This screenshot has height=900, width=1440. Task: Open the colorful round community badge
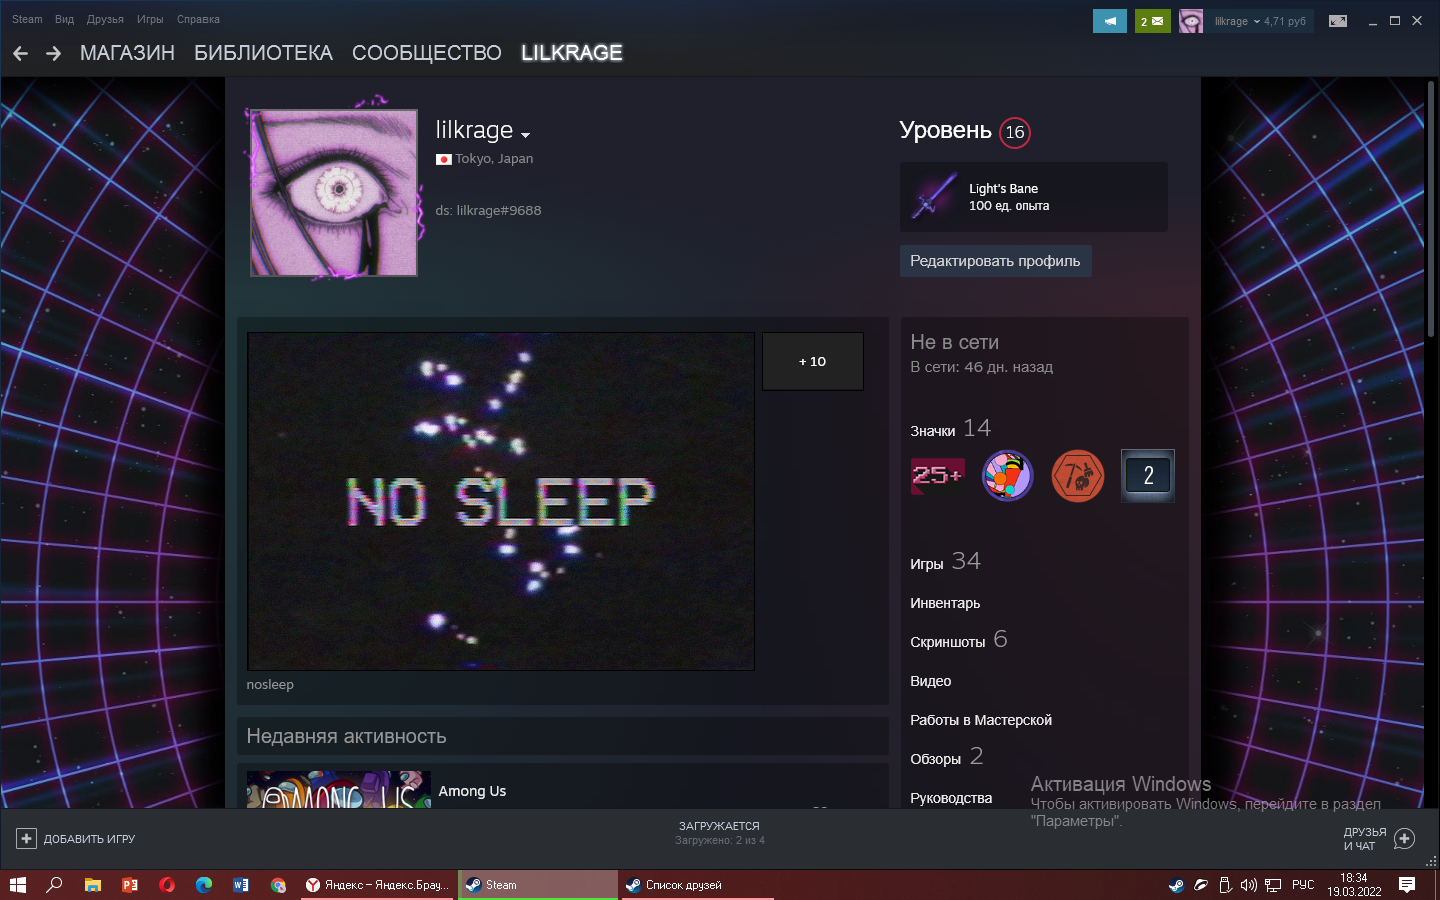1007,476
